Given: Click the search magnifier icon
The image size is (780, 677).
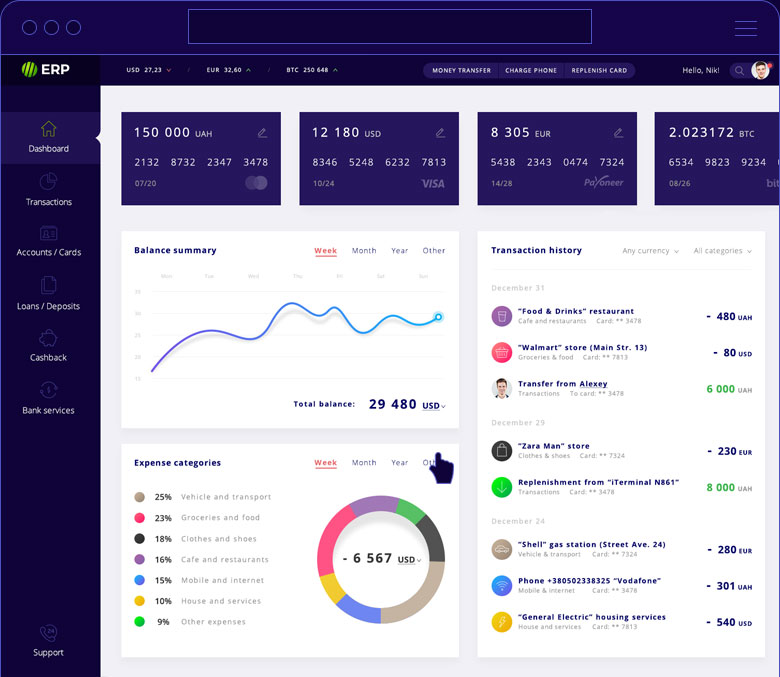Looking at the screenshot, I should pyautogui.click(x=739, y=71).
